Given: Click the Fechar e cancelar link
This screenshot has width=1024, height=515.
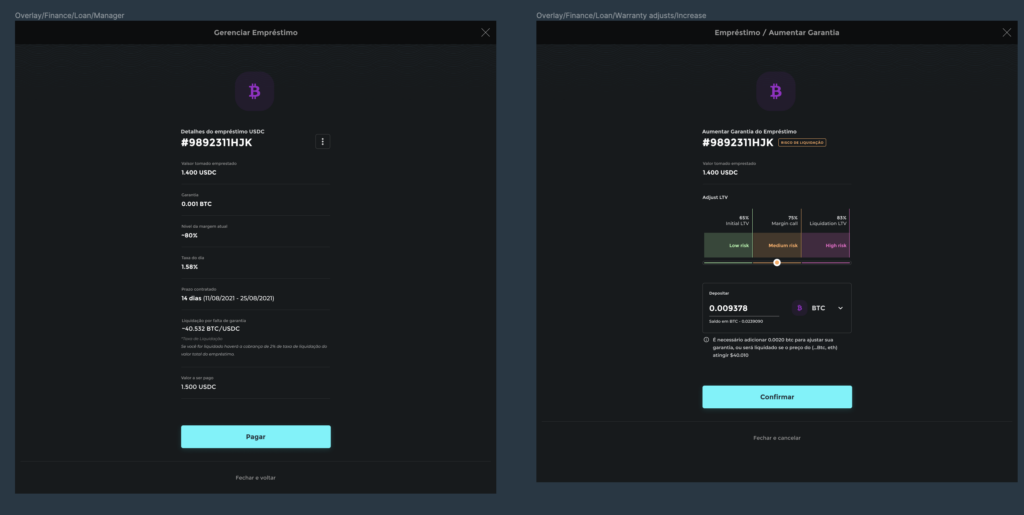Looking at the screenshot, I should point(777,438).
